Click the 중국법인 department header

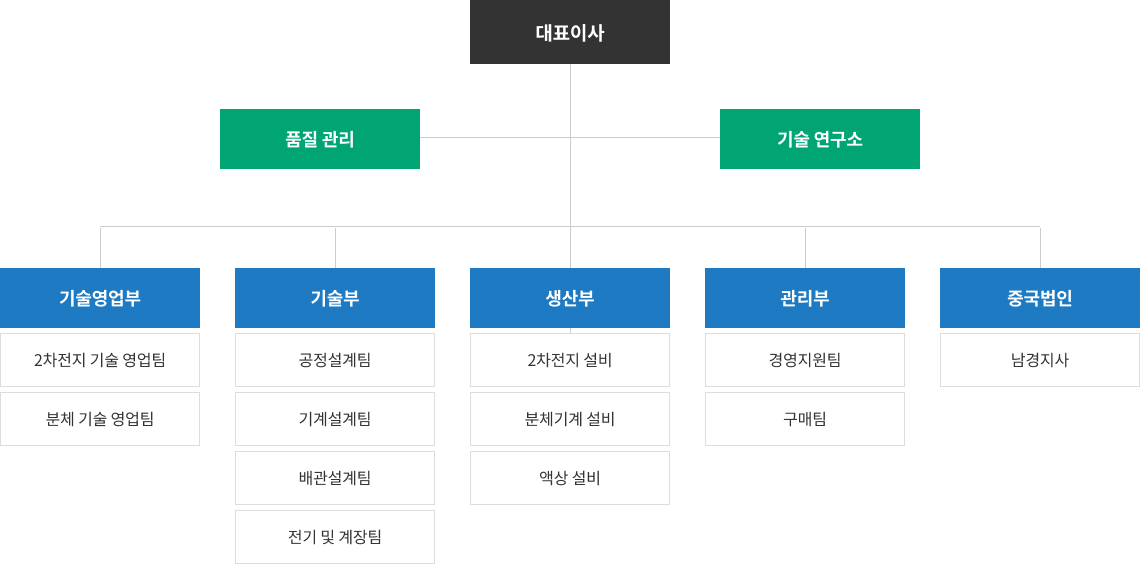pos(1040,298)
